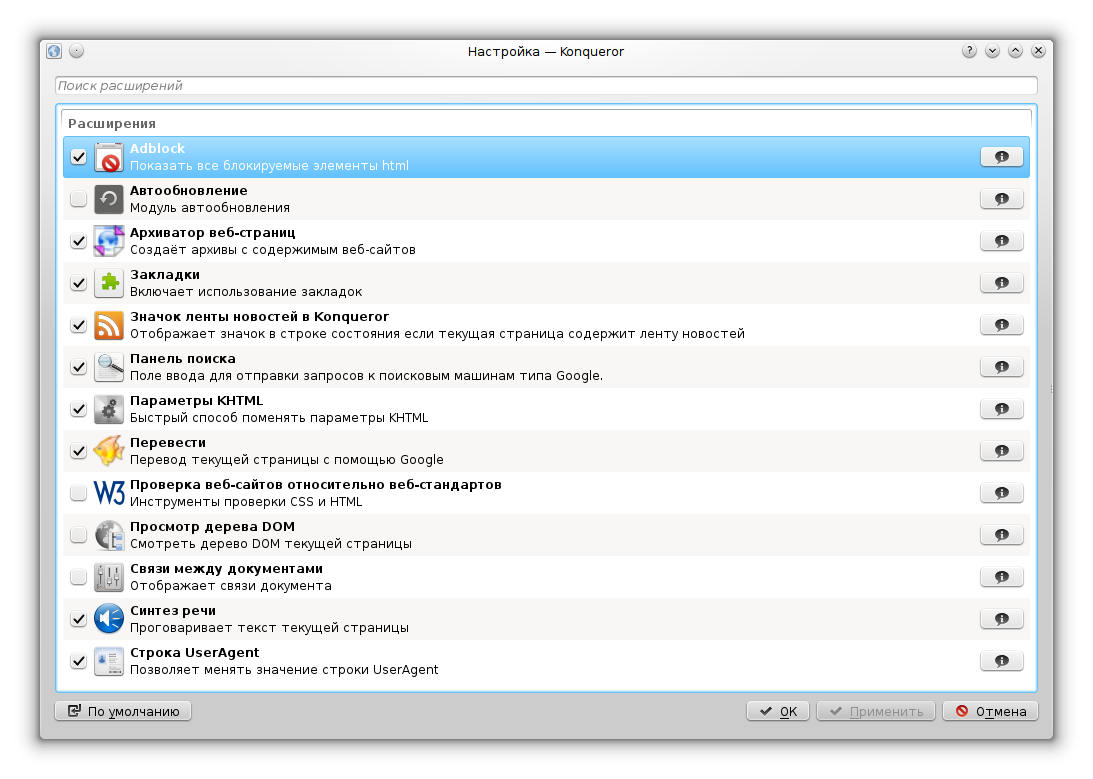Enable the Автообновление extension
Screen dimensions: 1093x779
pos(78,198)
